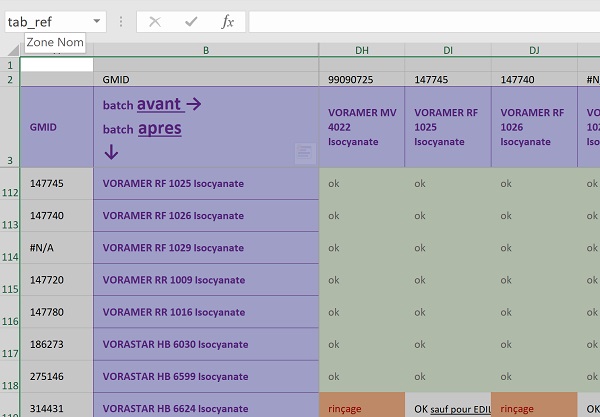Click the Cancel (X) formula bar icon
The image size is (600, 417).
click(155, 22)
